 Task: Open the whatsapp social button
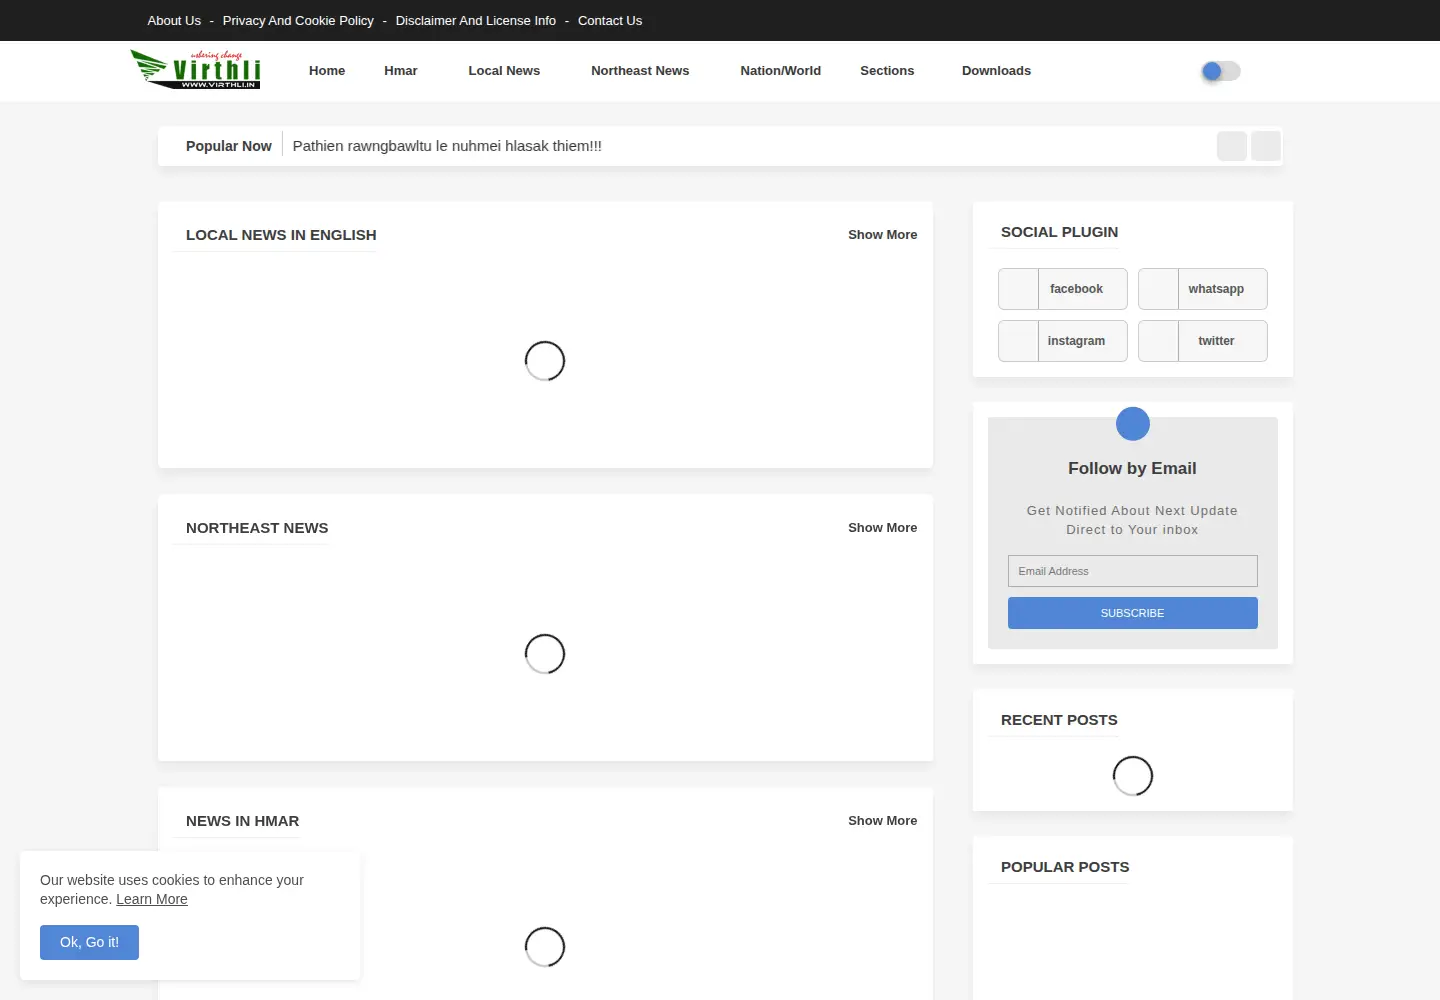(1203, 289)
